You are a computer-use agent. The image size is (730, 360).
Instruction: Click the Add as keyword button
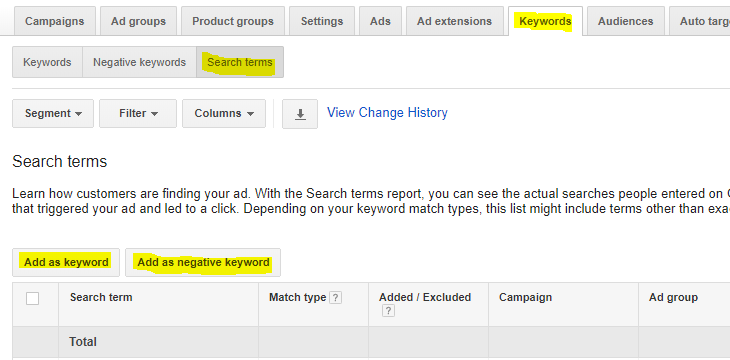coord(66,262)
